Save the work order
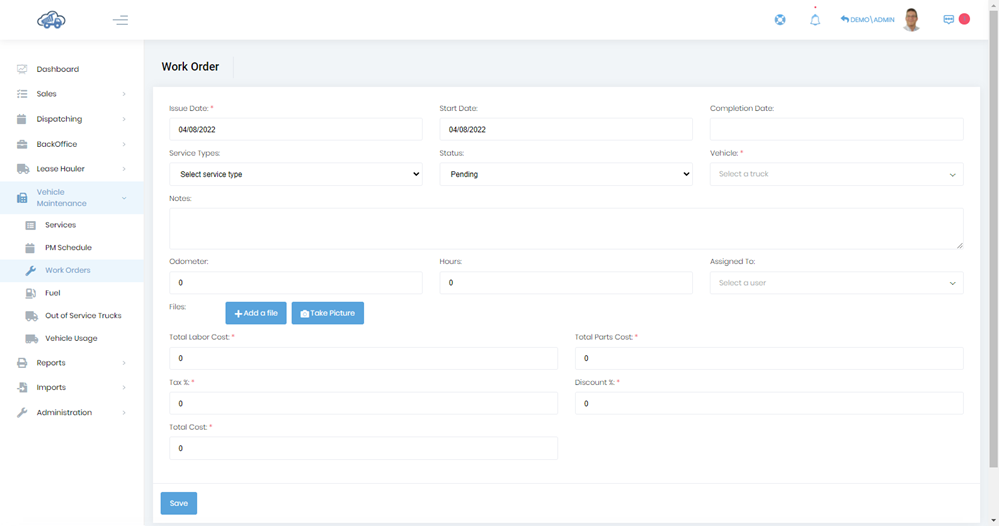This screenshot has width=999, height=526. pyautogui.click(x=178, y=503)
